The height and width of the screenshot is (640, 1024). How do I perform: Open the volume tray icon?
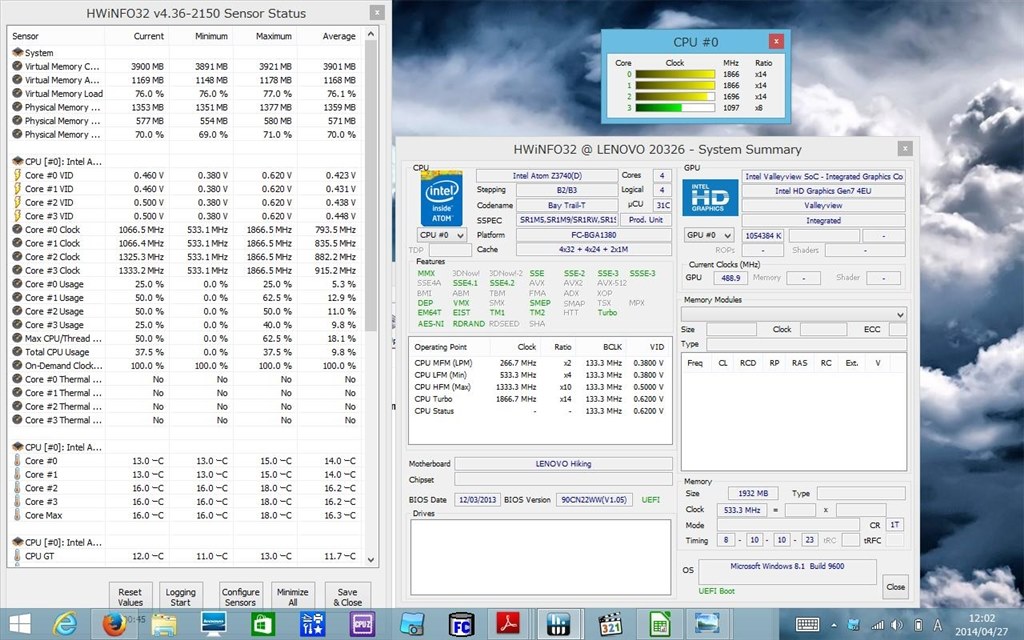point(897,625)
